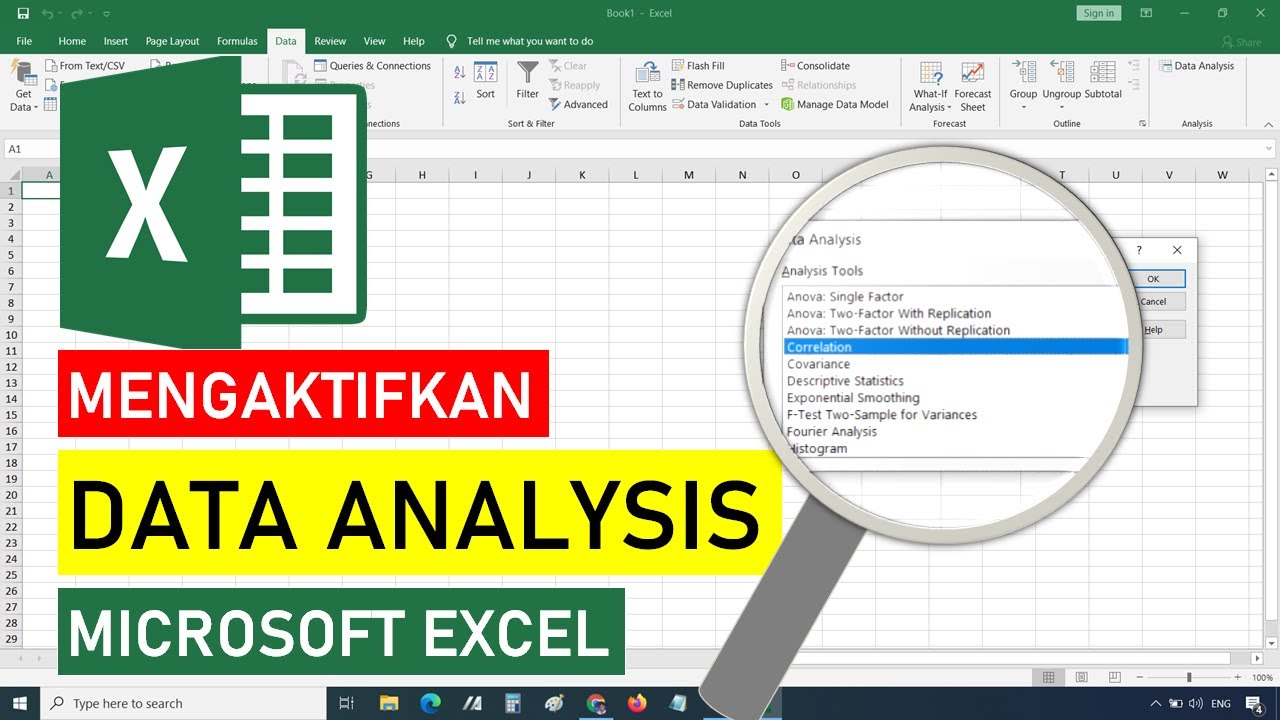Screen dimensions: 1280x720
Task: Expand the formula bar
Action: pos(1269,149)
